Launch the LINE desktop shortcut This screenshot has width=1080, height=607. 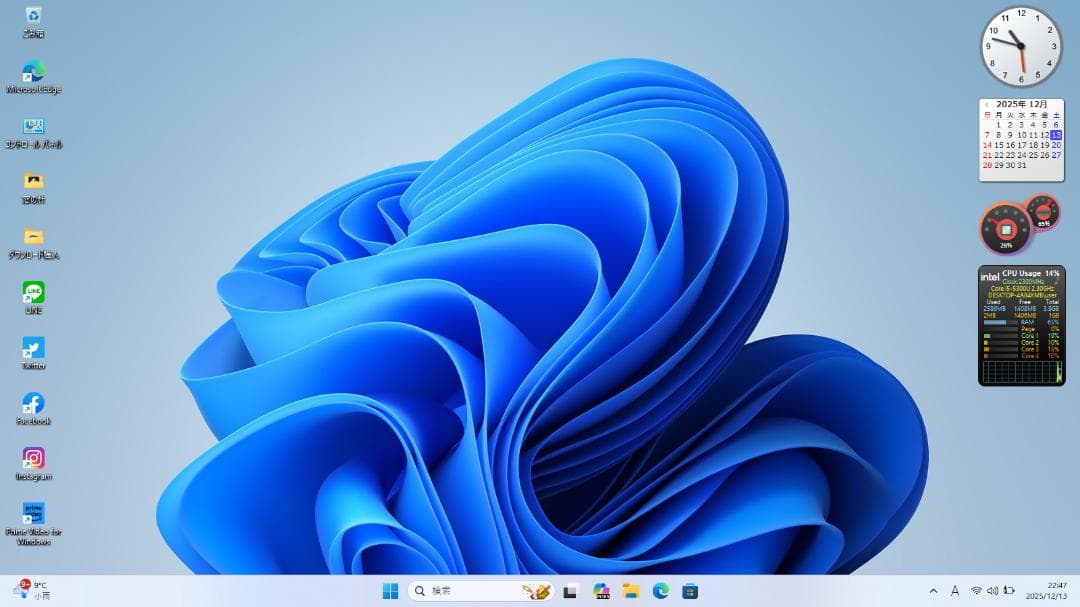(x=33, y=293)
